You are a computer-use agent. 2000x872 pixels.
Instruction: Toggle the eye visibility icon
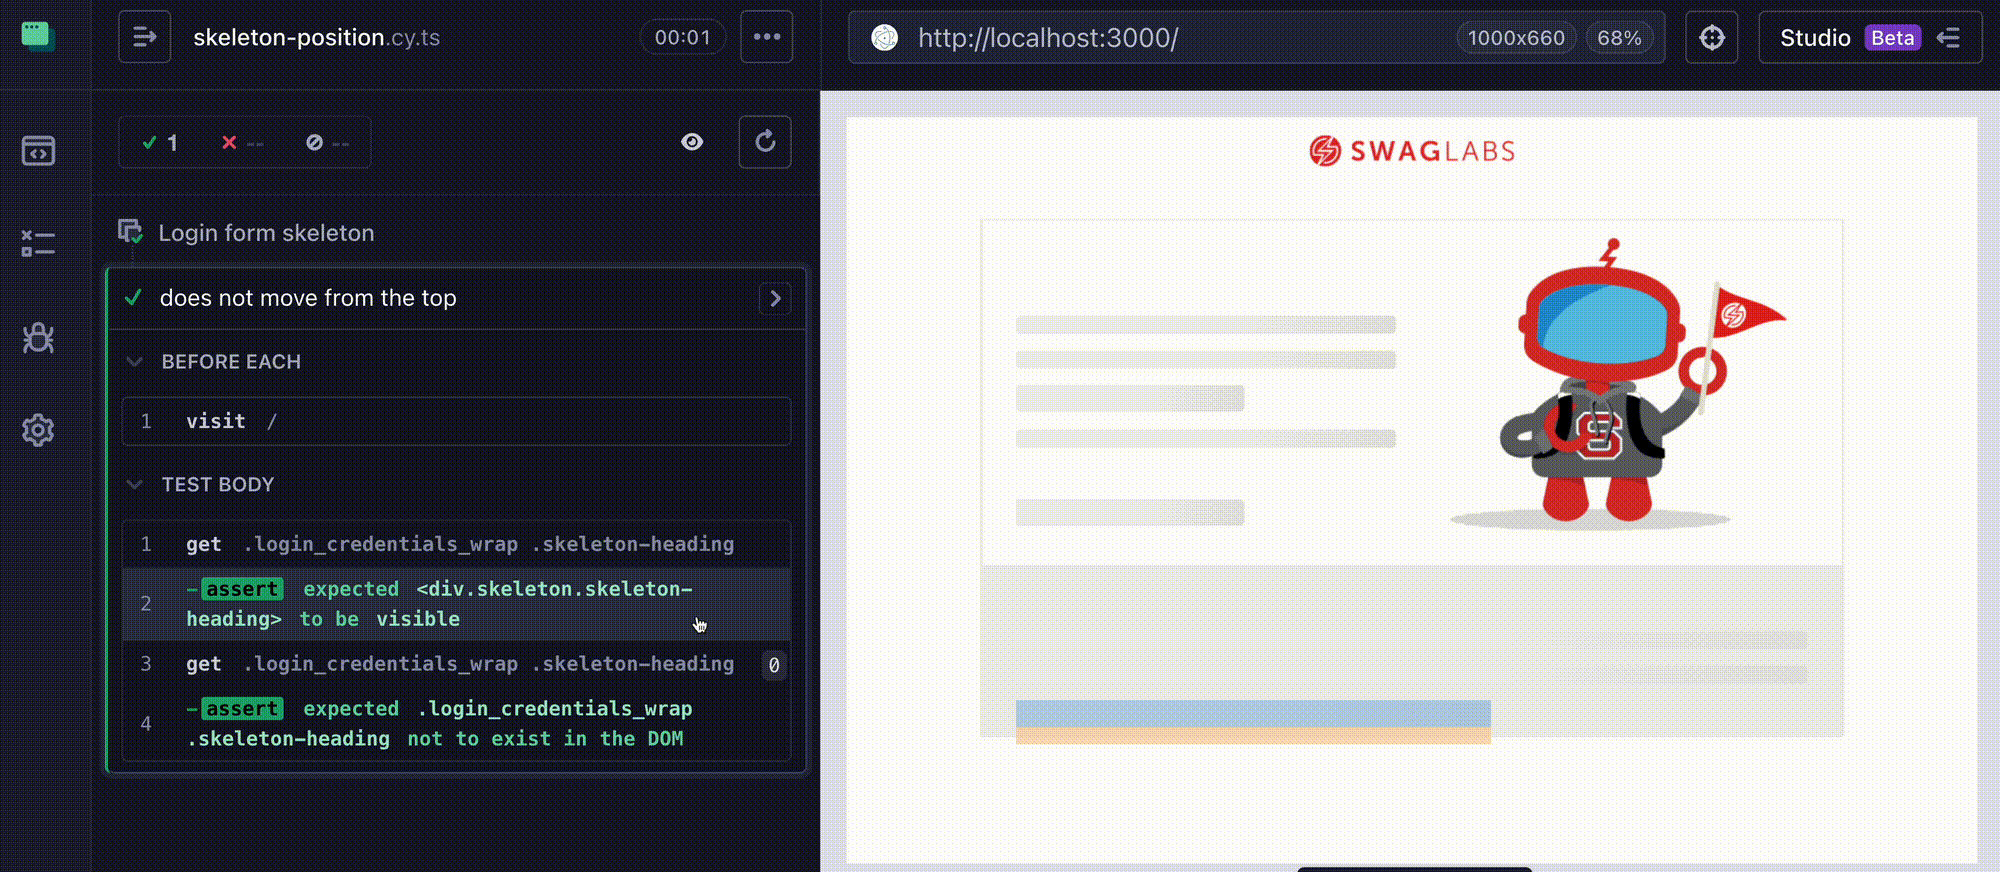692,142
